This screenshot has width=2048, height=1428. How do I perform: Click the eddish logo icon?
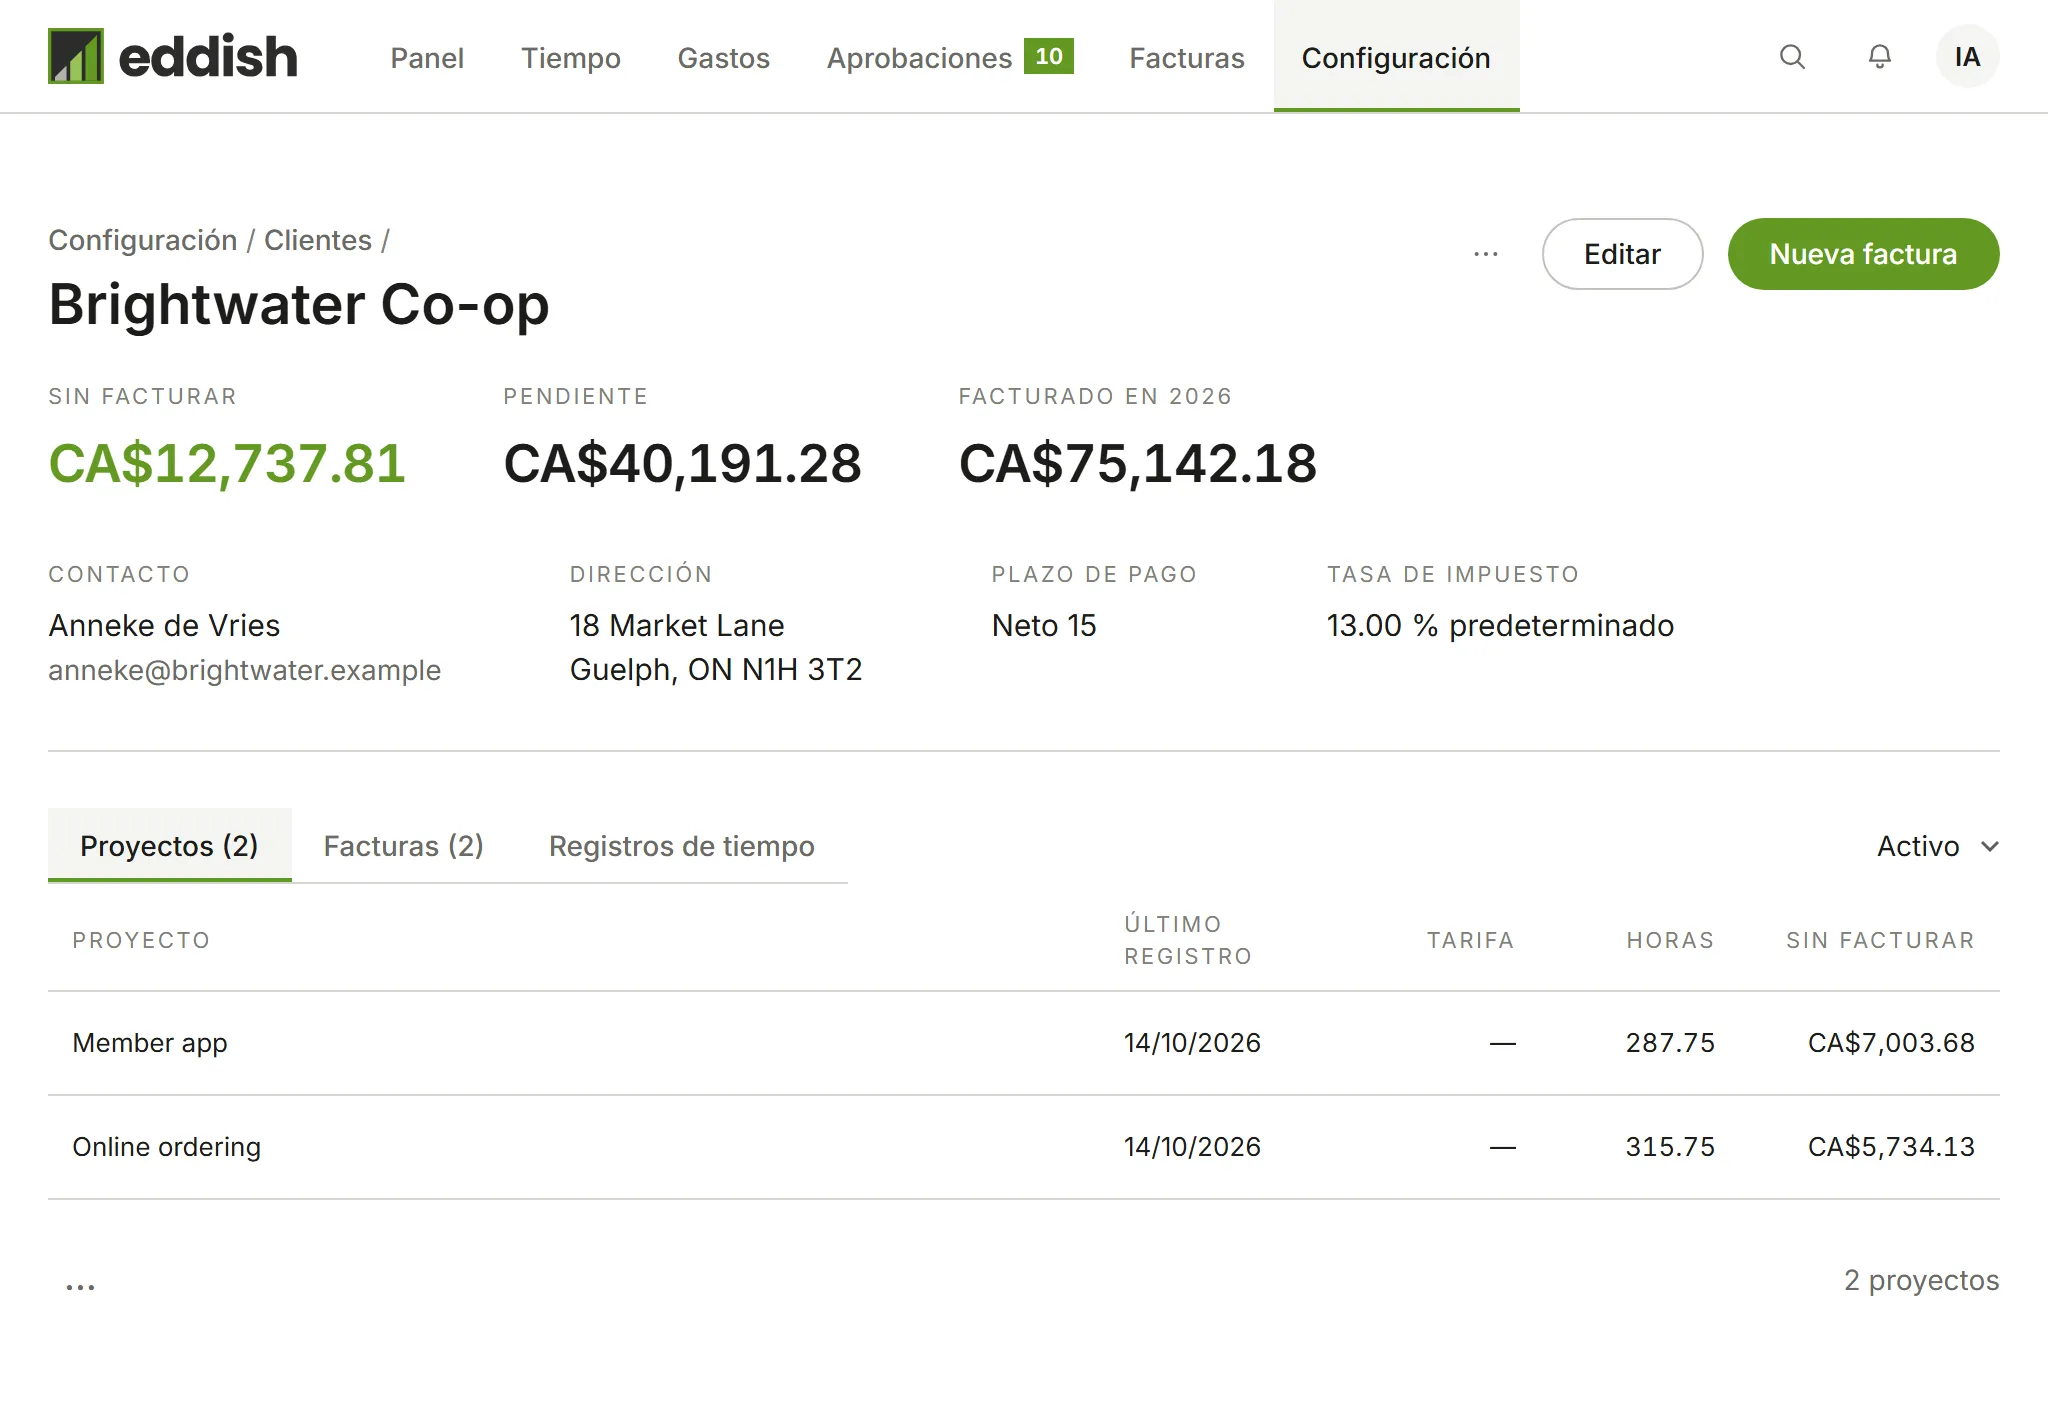point(76,56)
